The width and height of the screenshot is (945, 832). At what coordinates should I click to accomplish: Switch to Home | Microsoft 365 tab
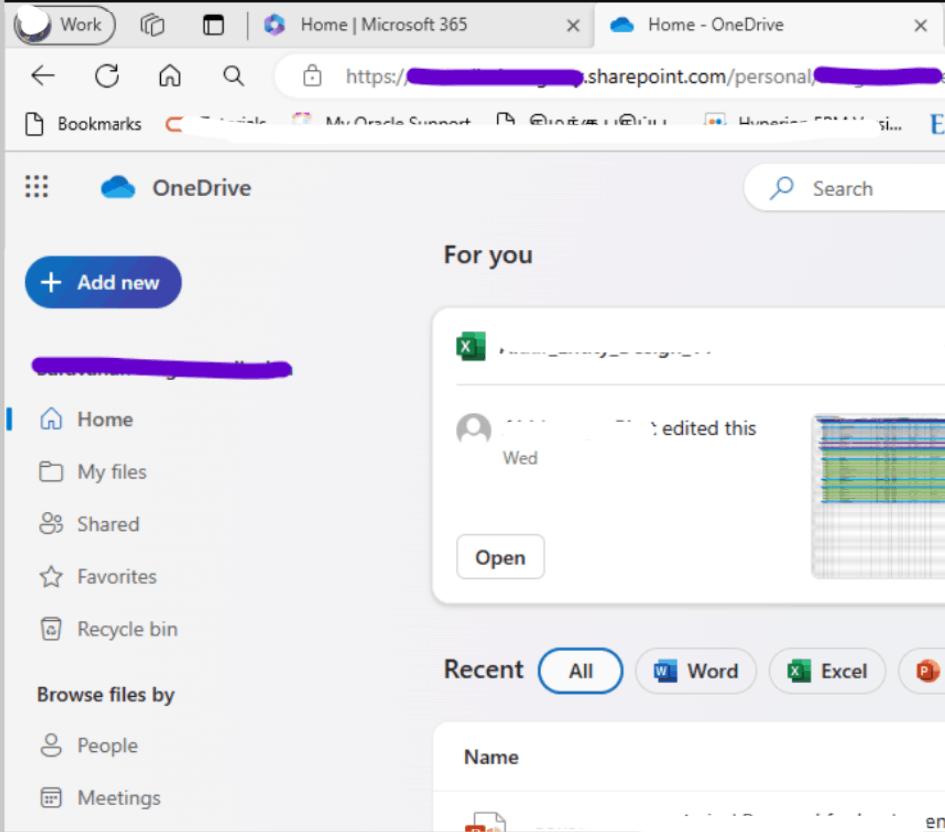(x=383, y=25)
